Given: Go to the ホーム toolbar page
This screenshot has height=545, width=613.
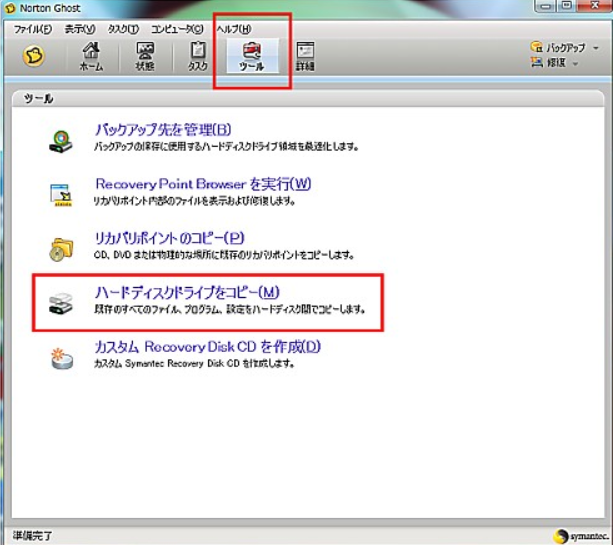Looking at the screenshot, I should 91,56.
